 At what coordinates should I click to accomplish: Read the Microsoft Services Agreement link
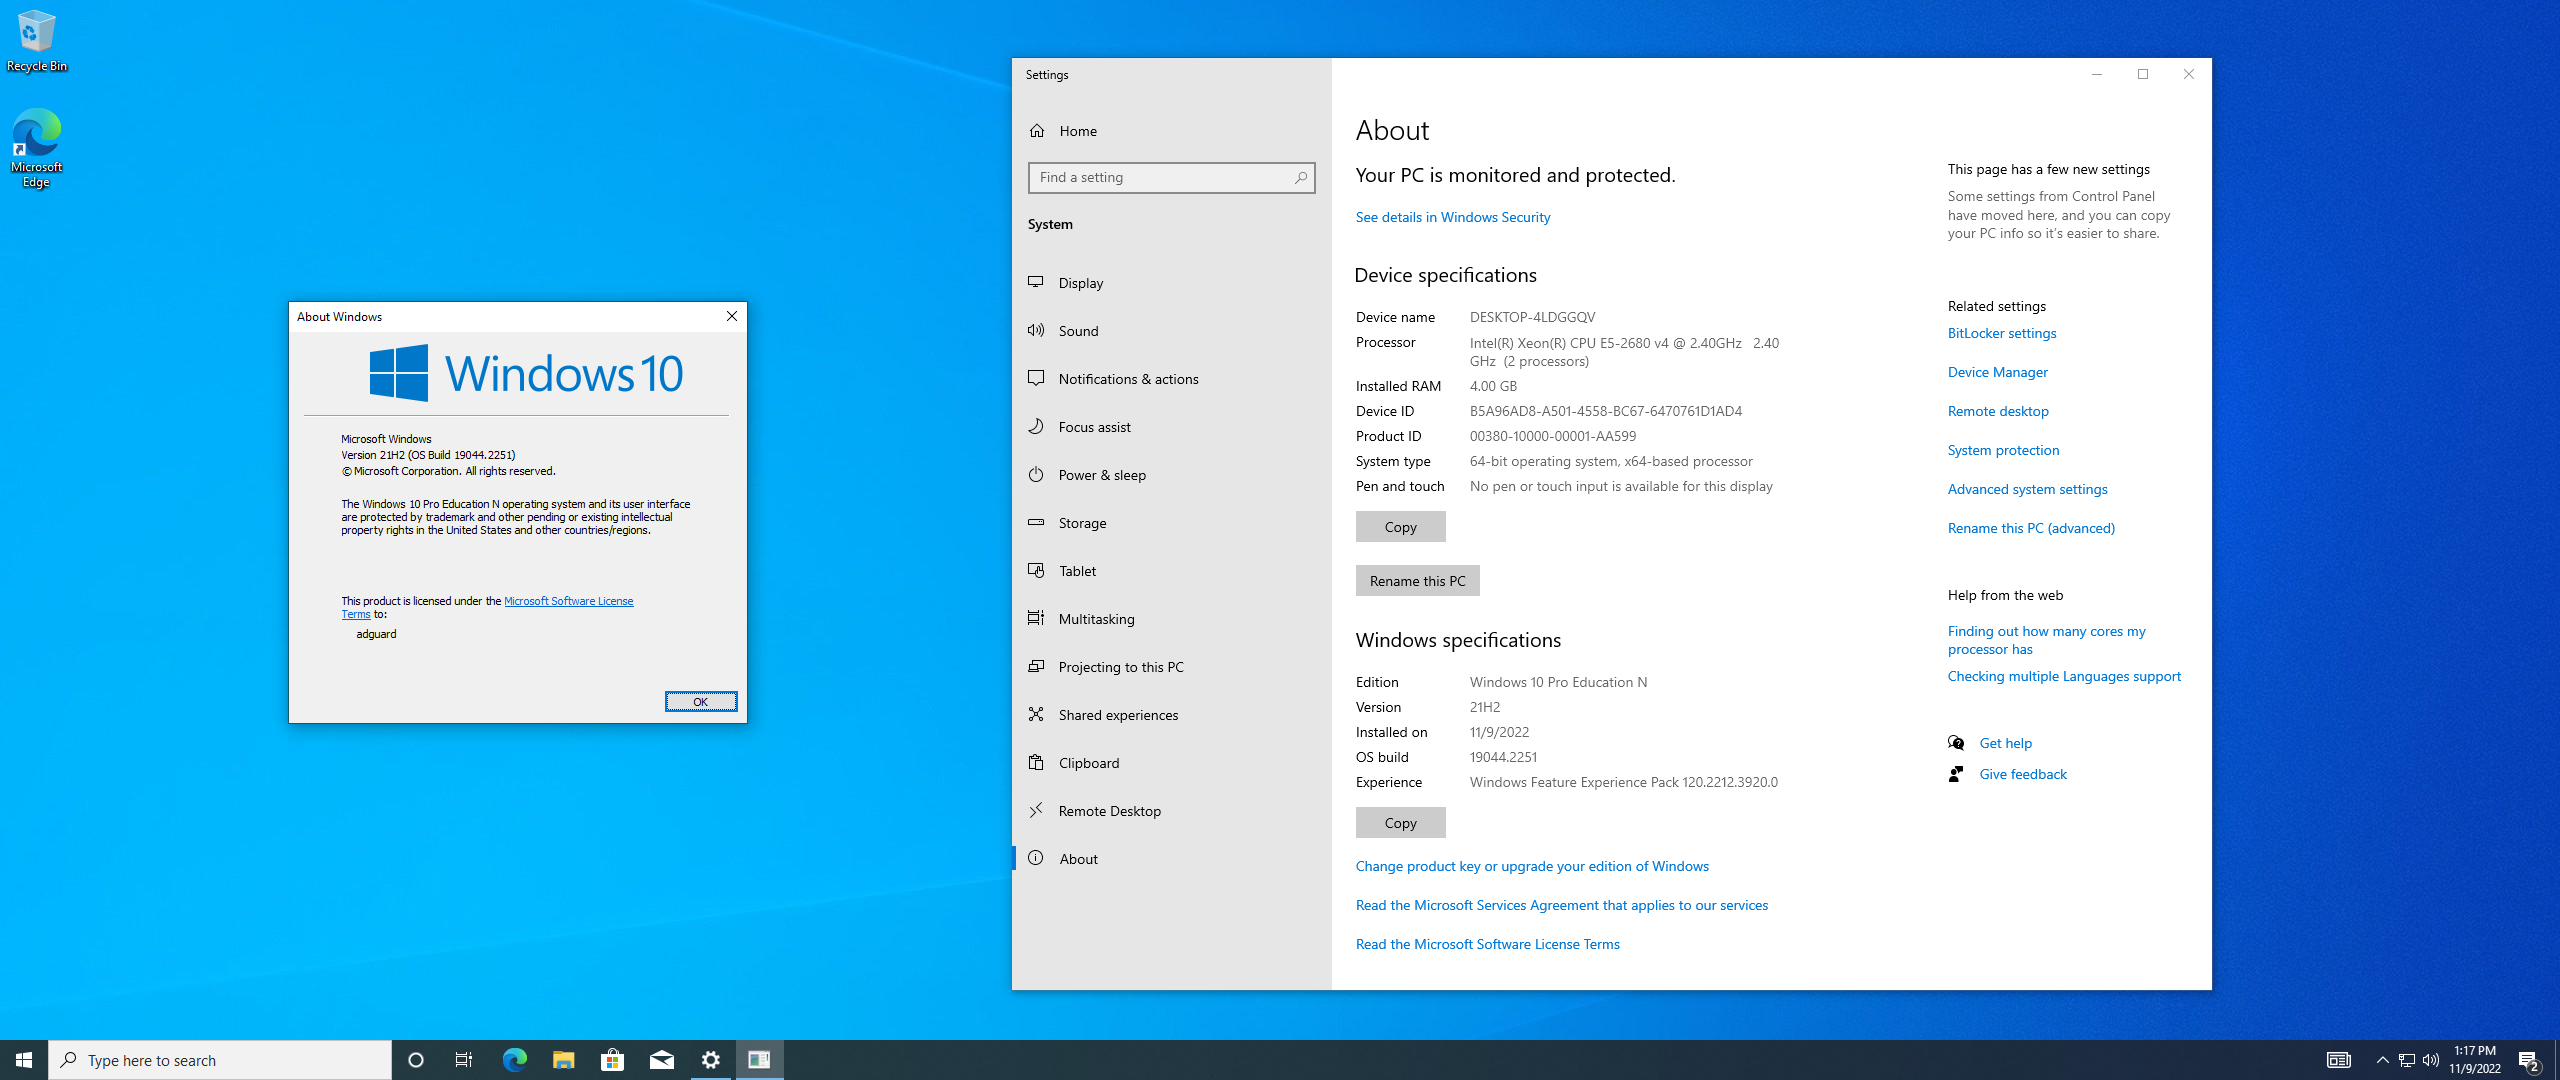pyautogui.click(x=1561, y=905)
